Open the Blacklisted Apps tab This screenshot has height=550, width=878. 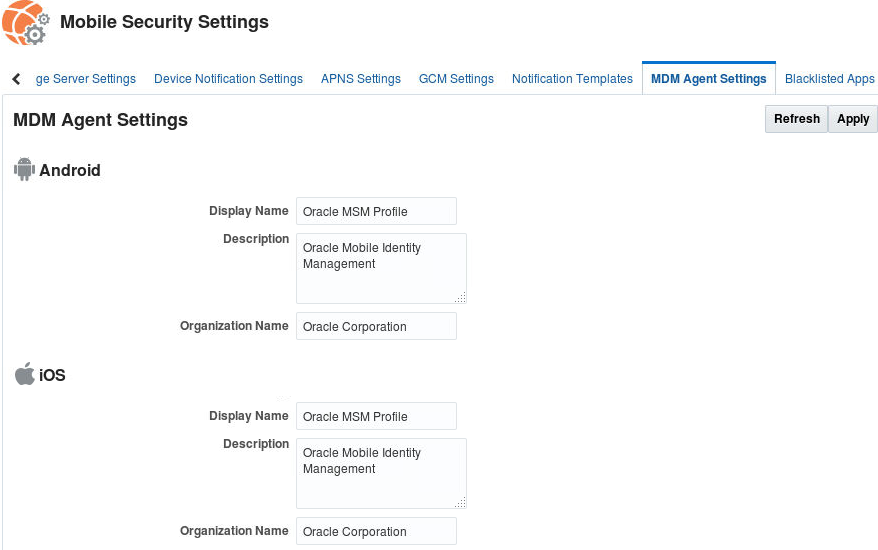(829, 79)
